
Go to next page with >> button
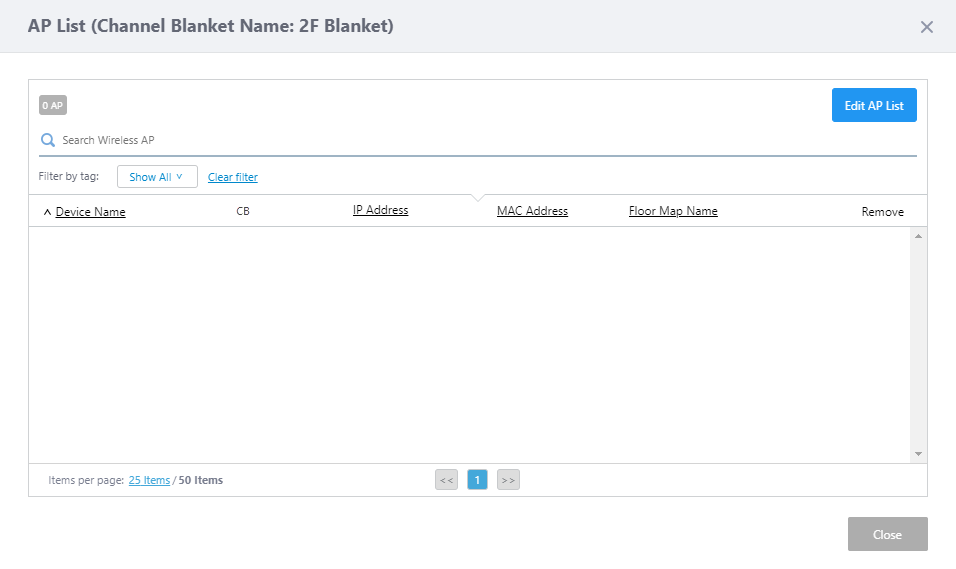tap(508, 480)
